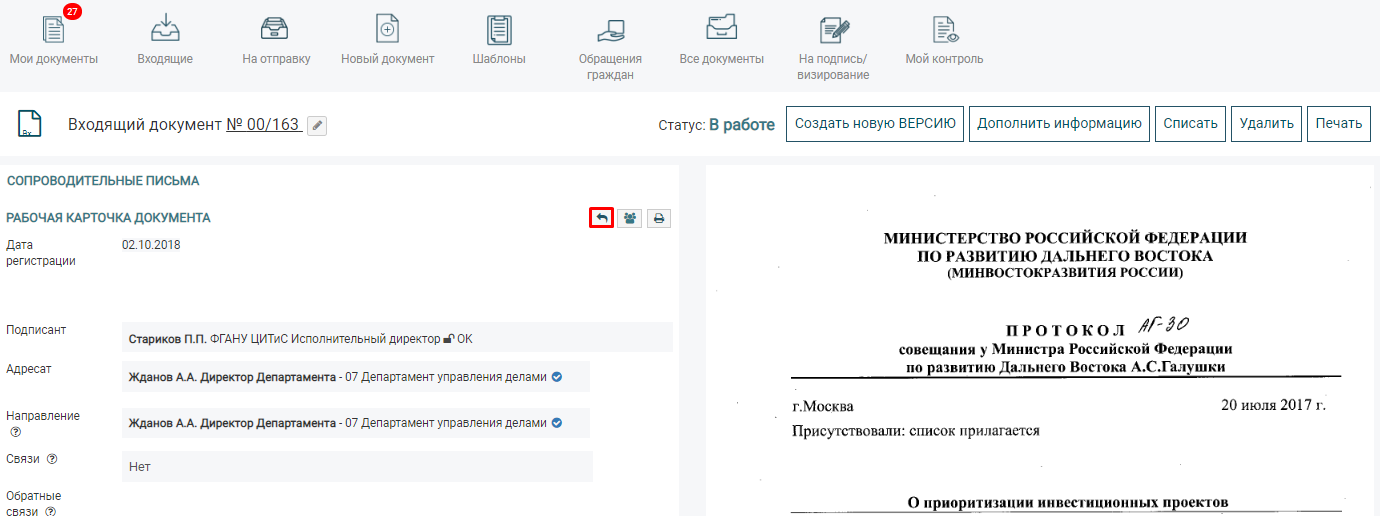The image size is (1380, 516).
Task: Click the Списать button
Action: [x=1190, y=124]
